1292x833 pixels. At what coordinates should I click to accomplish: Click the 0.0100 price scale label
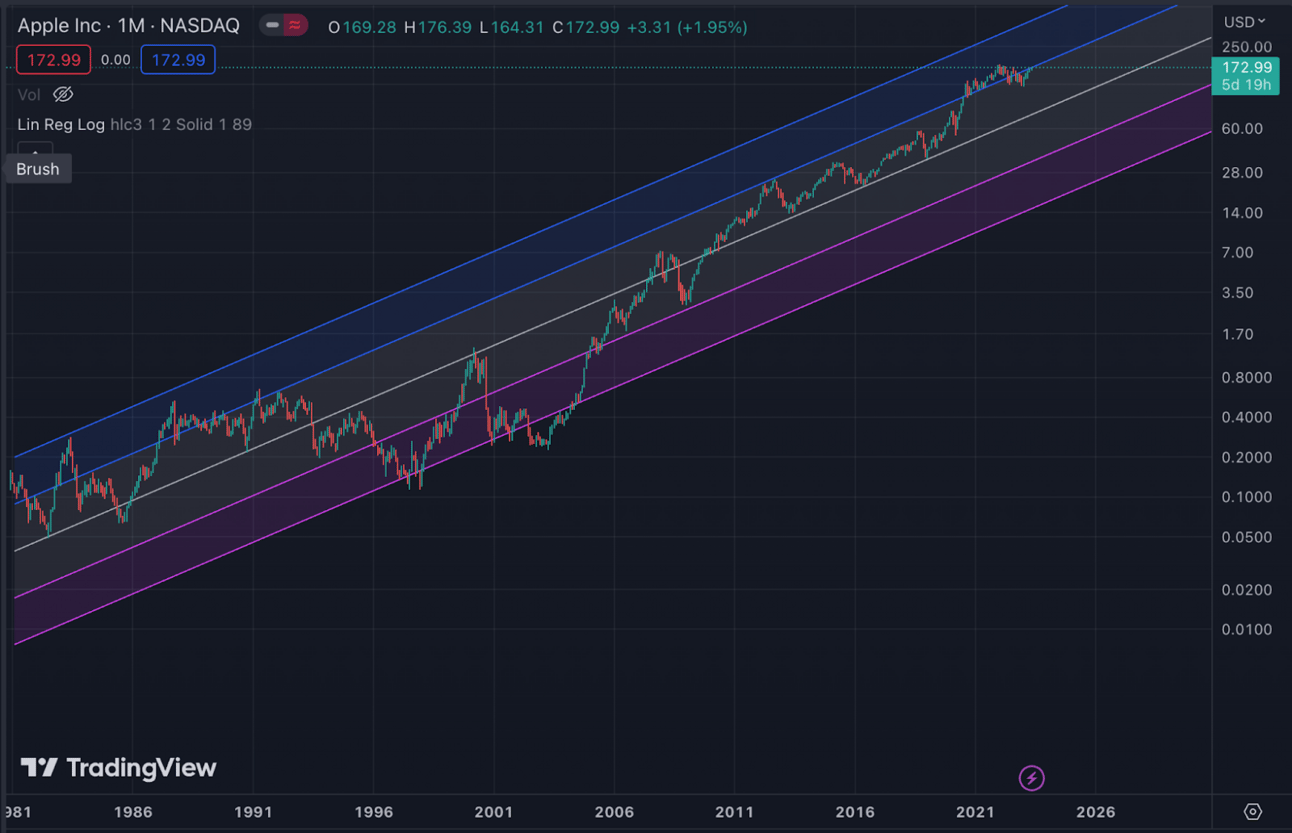tap(1246, 630)
